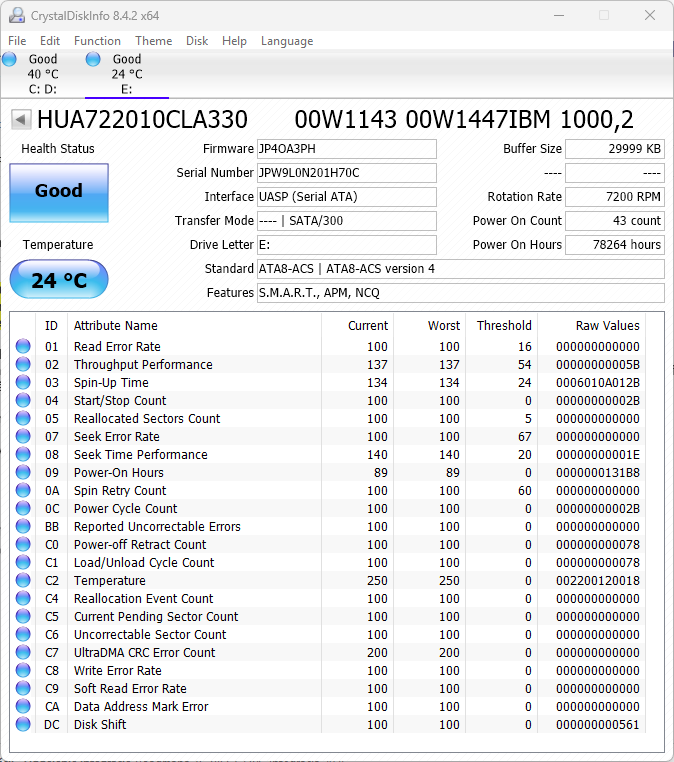Click status orb of Uncorrectable Sector Count row

point(23,634)
